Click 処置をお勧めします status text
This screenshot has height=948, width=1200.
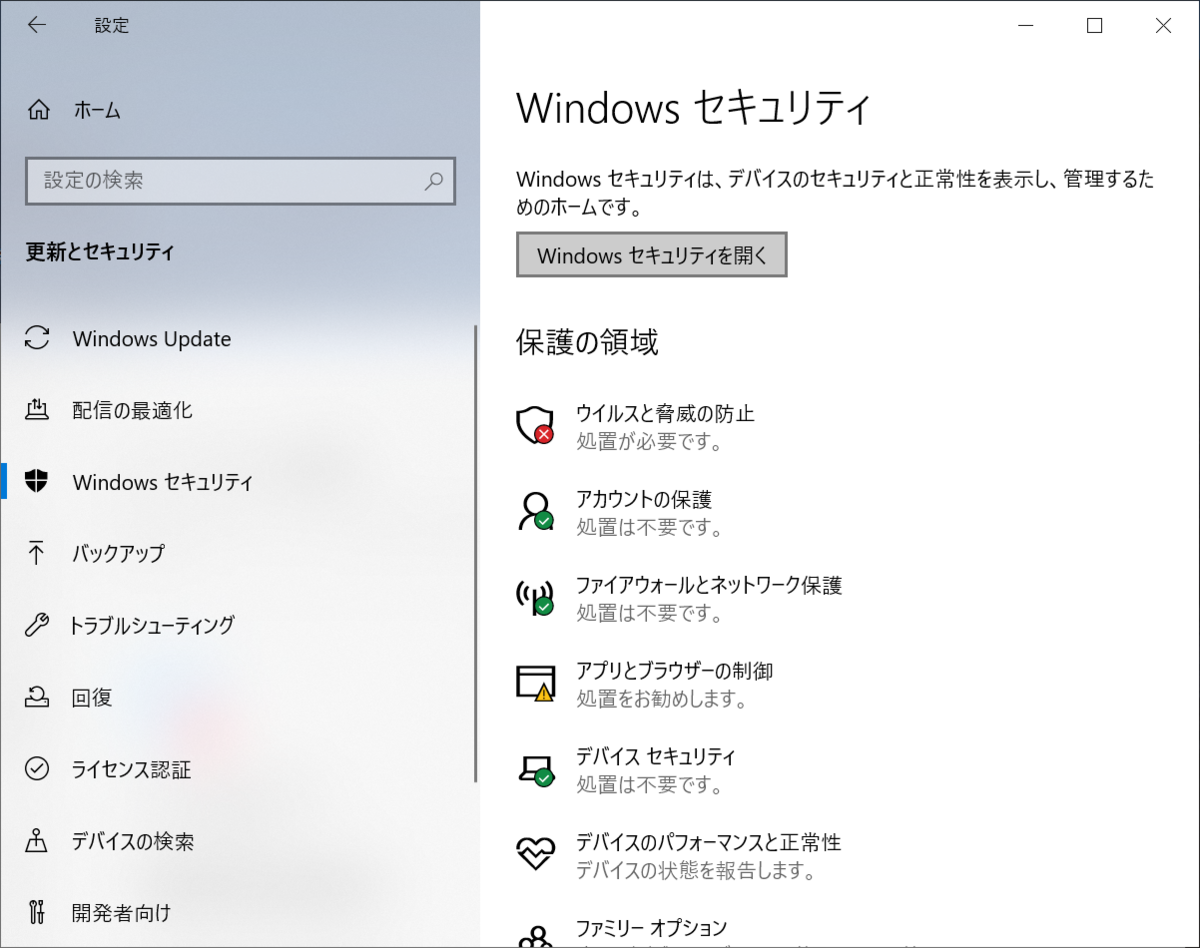point(662,699)
